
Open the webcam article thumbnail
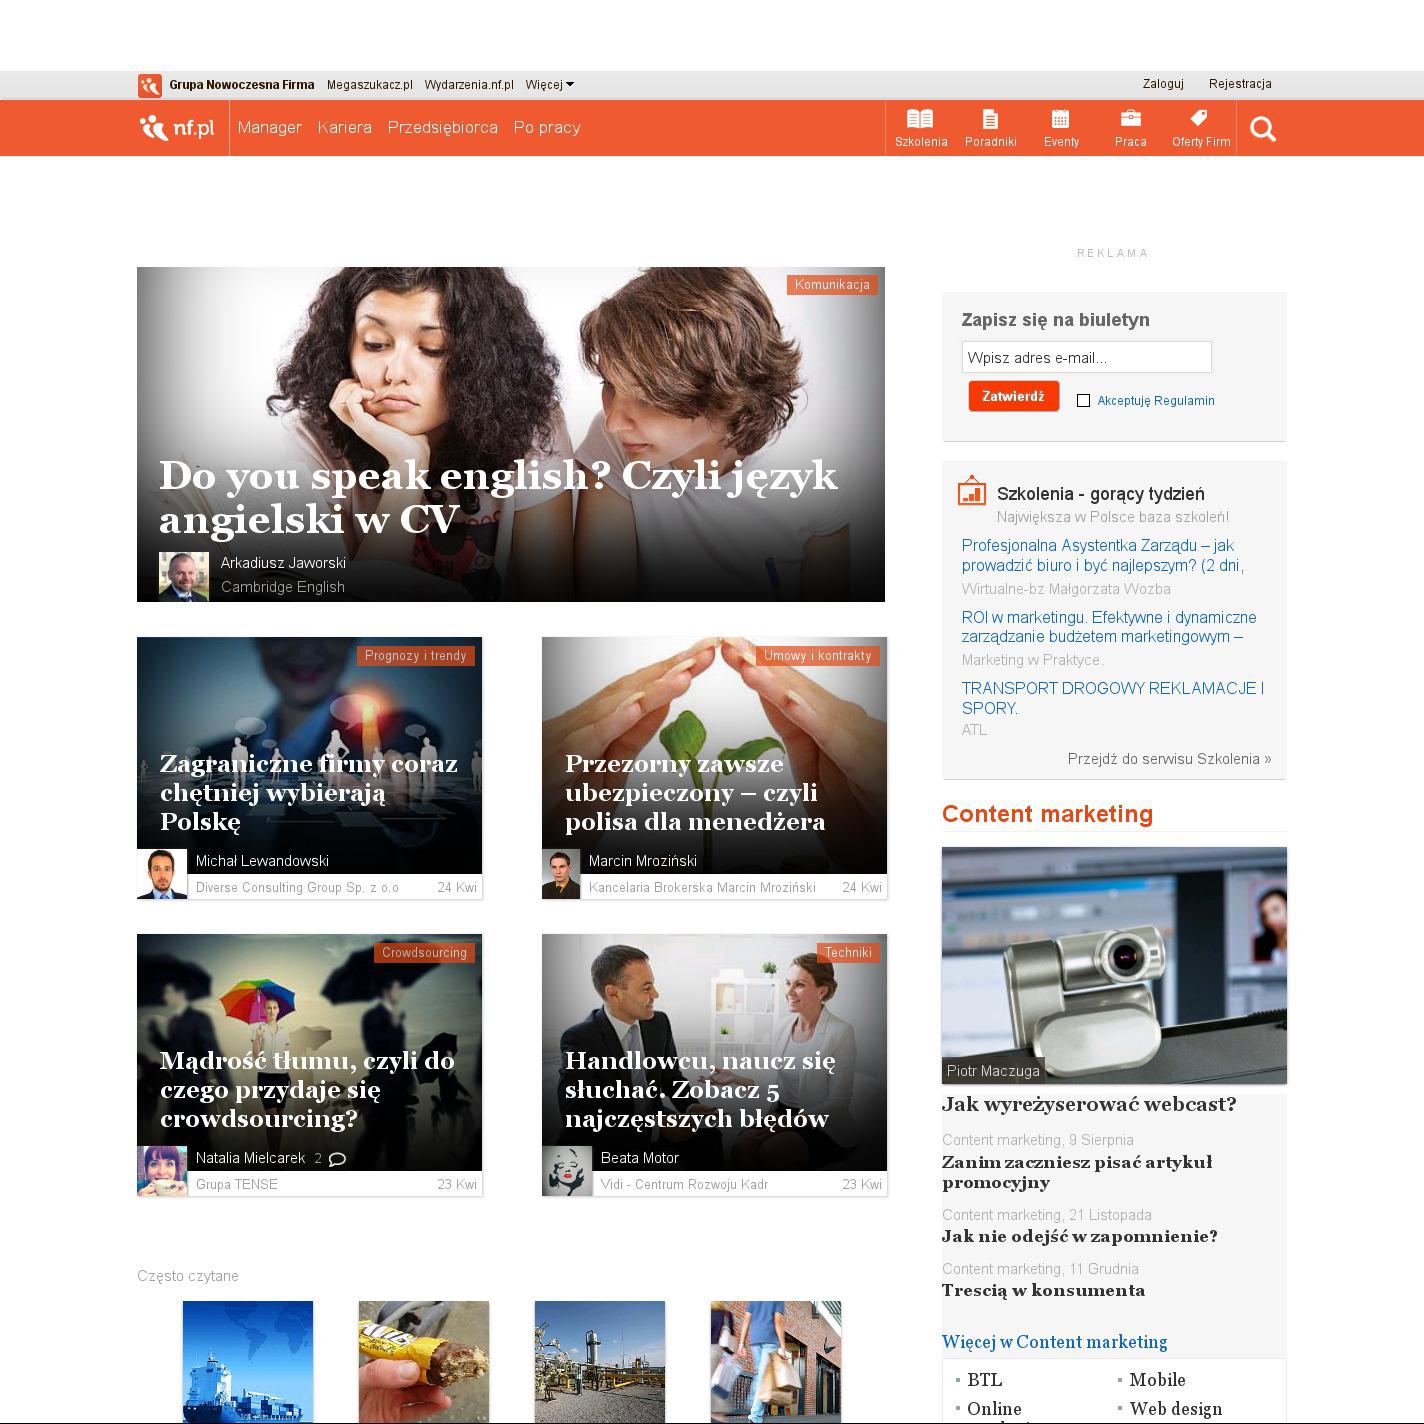point(1114,964)
